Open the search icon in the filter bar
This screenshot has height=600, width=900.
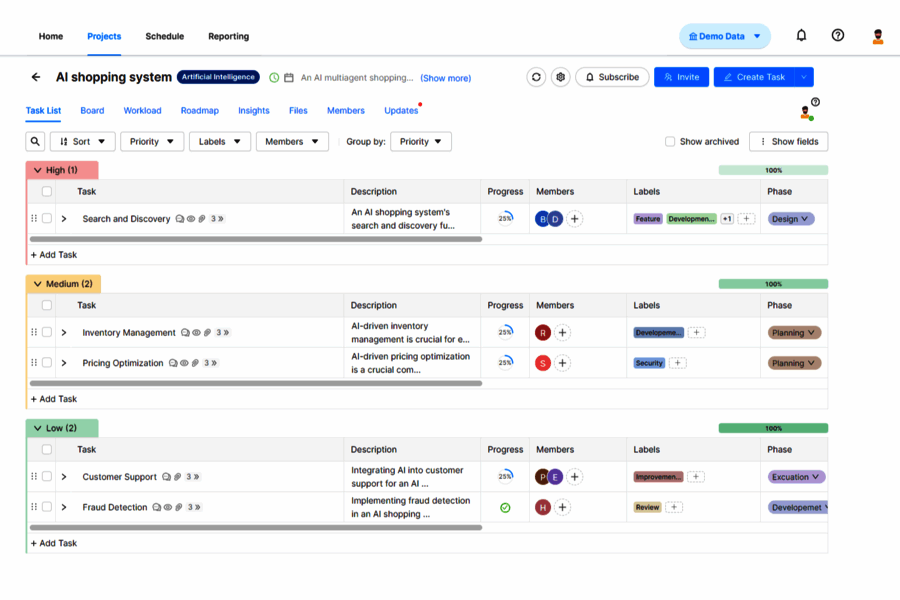click(35, 141)
